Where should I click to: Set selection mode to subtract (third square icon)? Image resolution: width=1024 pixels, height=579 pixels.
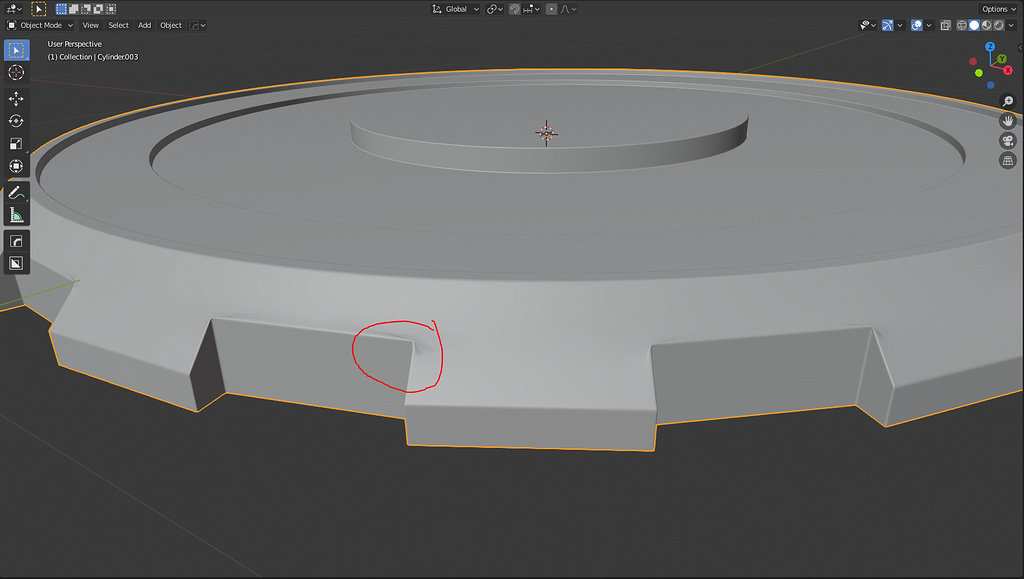click(x=86, y=9)
